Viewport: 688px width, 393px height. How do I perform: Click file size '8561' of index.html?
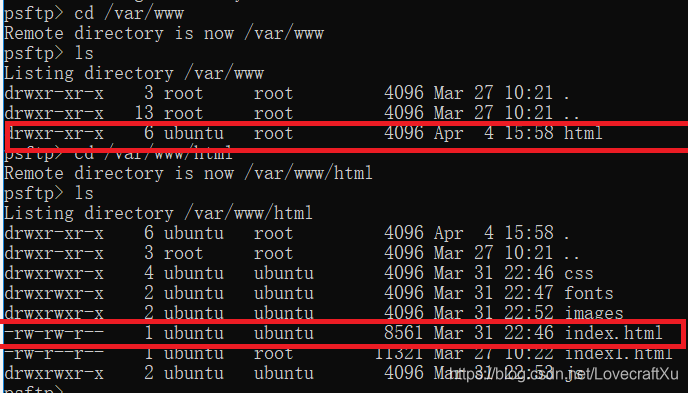(403, 333)
